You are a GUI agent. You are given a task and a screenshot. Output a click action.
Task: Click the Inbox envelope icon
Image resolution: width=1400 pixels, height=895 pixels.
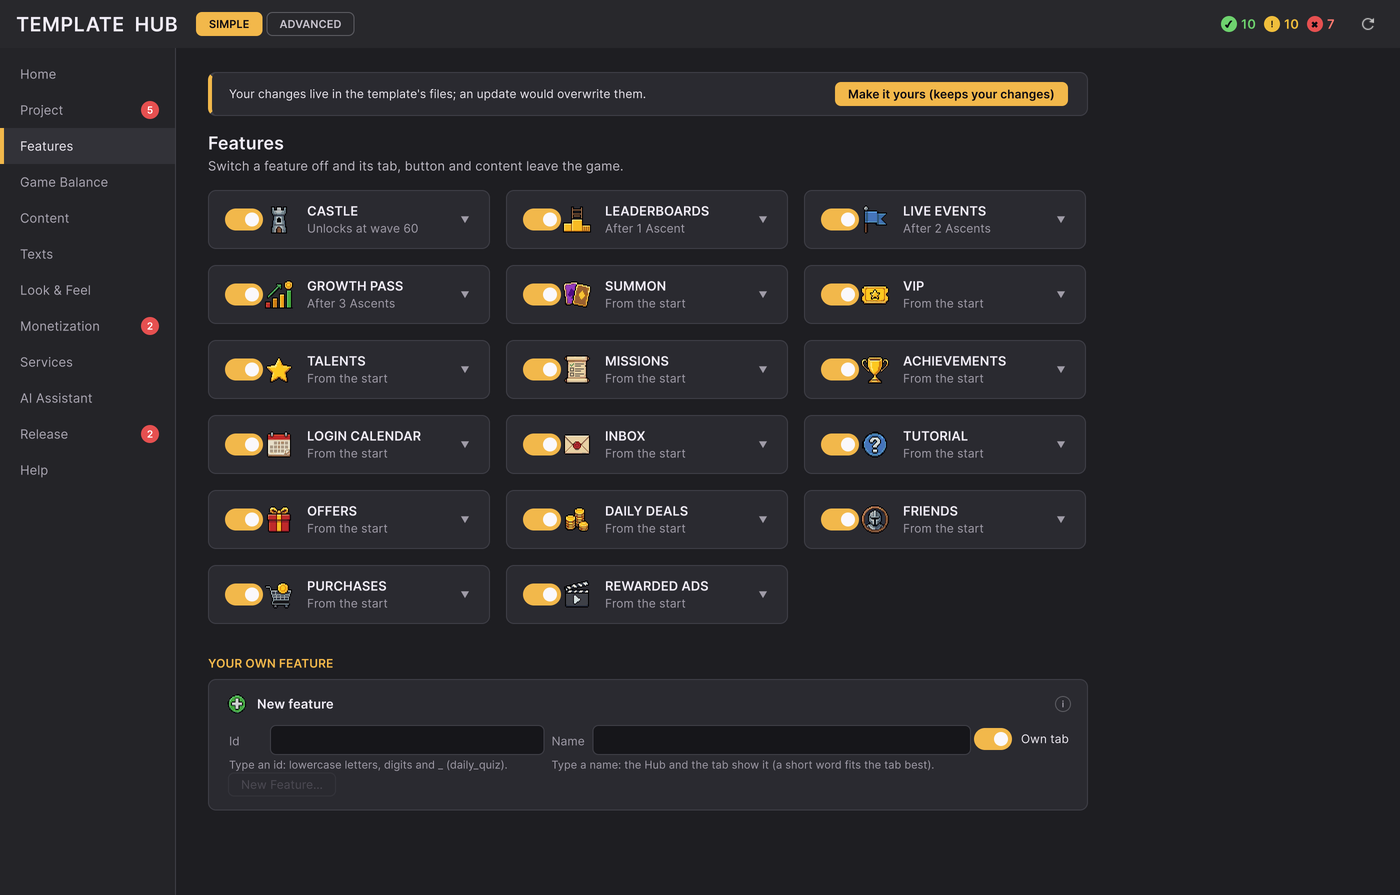(577, 444)
